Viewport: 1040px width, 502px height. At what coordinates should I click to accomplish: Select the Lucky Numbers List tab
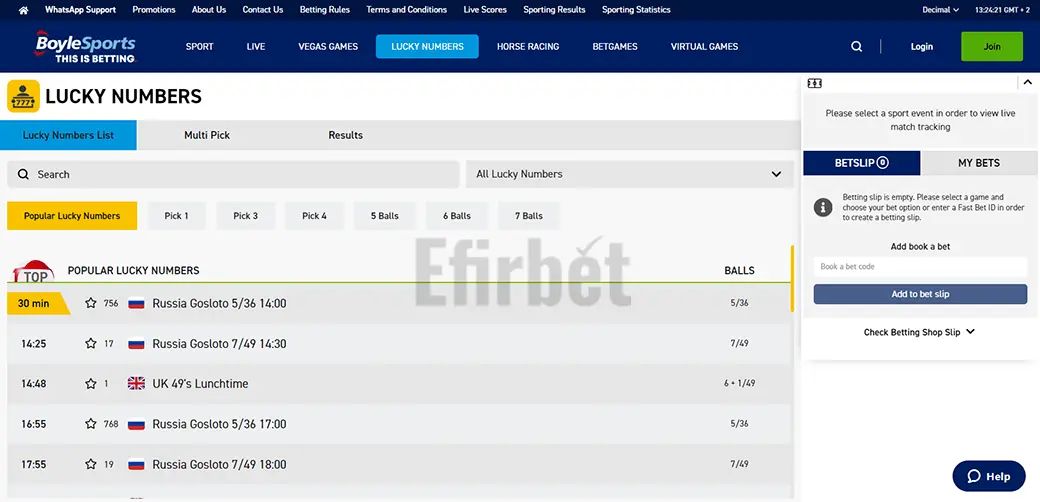click(68, 135)
